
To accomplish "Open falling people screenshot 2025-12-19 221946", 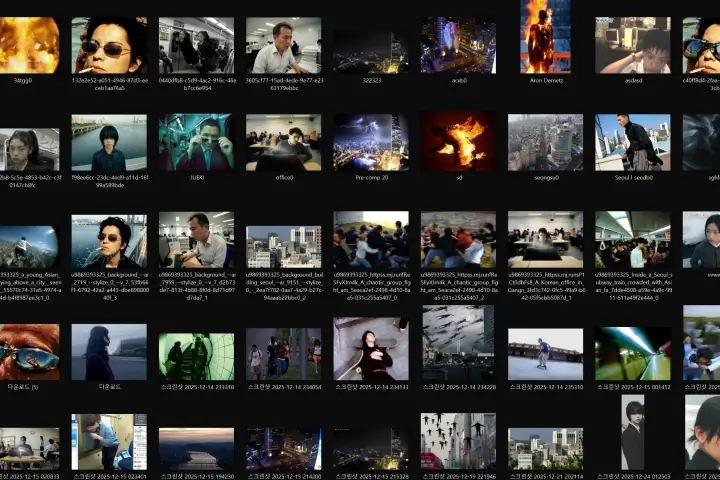I will coord(458,441).
